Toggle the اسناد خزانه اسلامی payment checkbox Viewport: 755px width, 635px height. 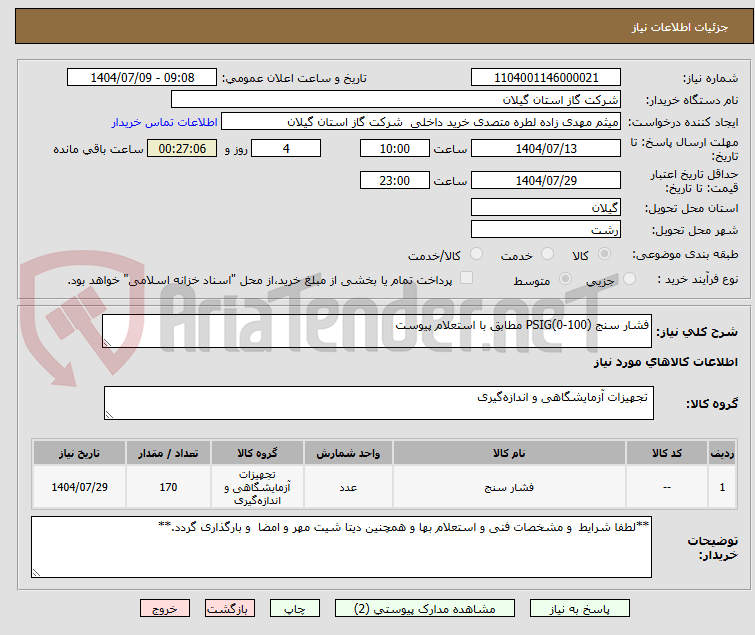click(x=466, y=278)
